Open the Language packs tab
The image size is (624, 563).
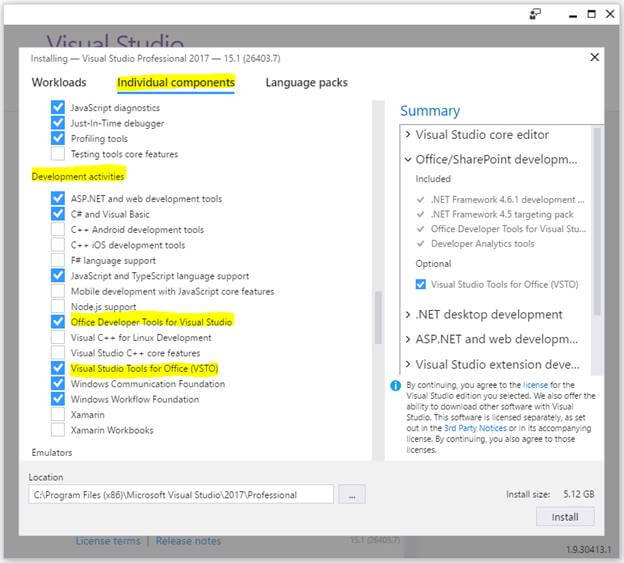[306, 83]
